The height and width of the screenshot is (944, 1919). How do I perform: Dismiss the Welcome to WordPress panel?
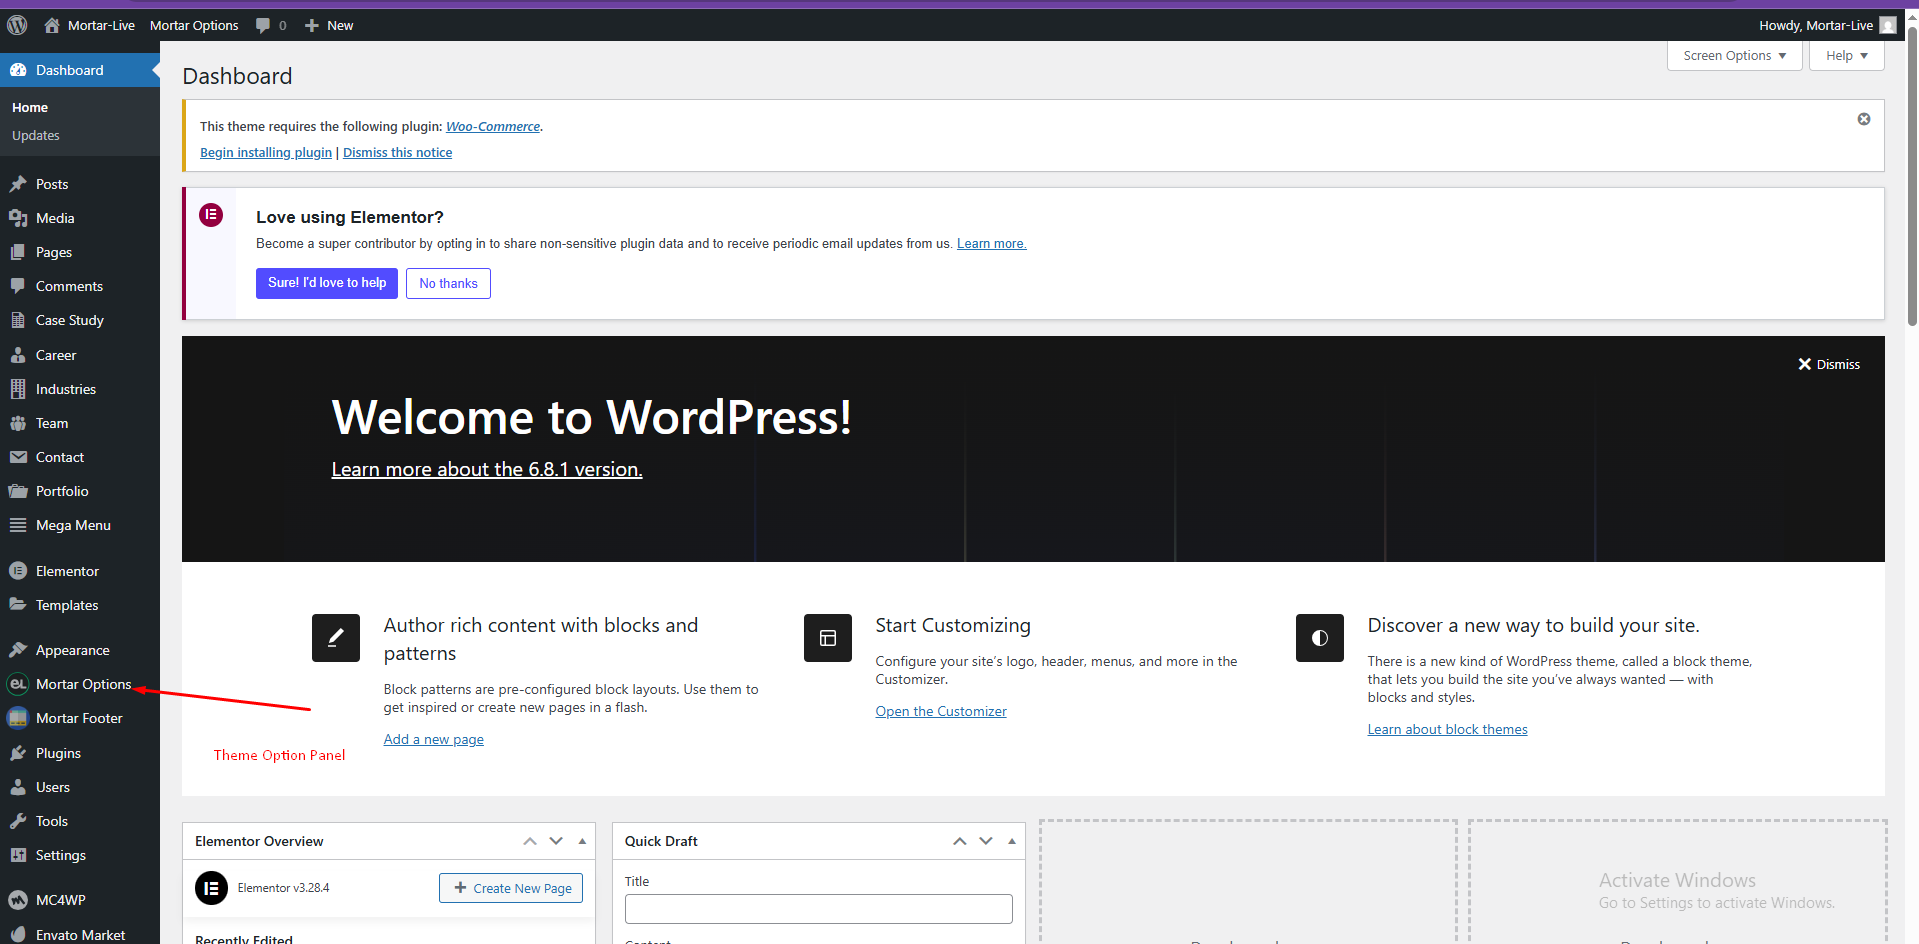coord(1829,364)
